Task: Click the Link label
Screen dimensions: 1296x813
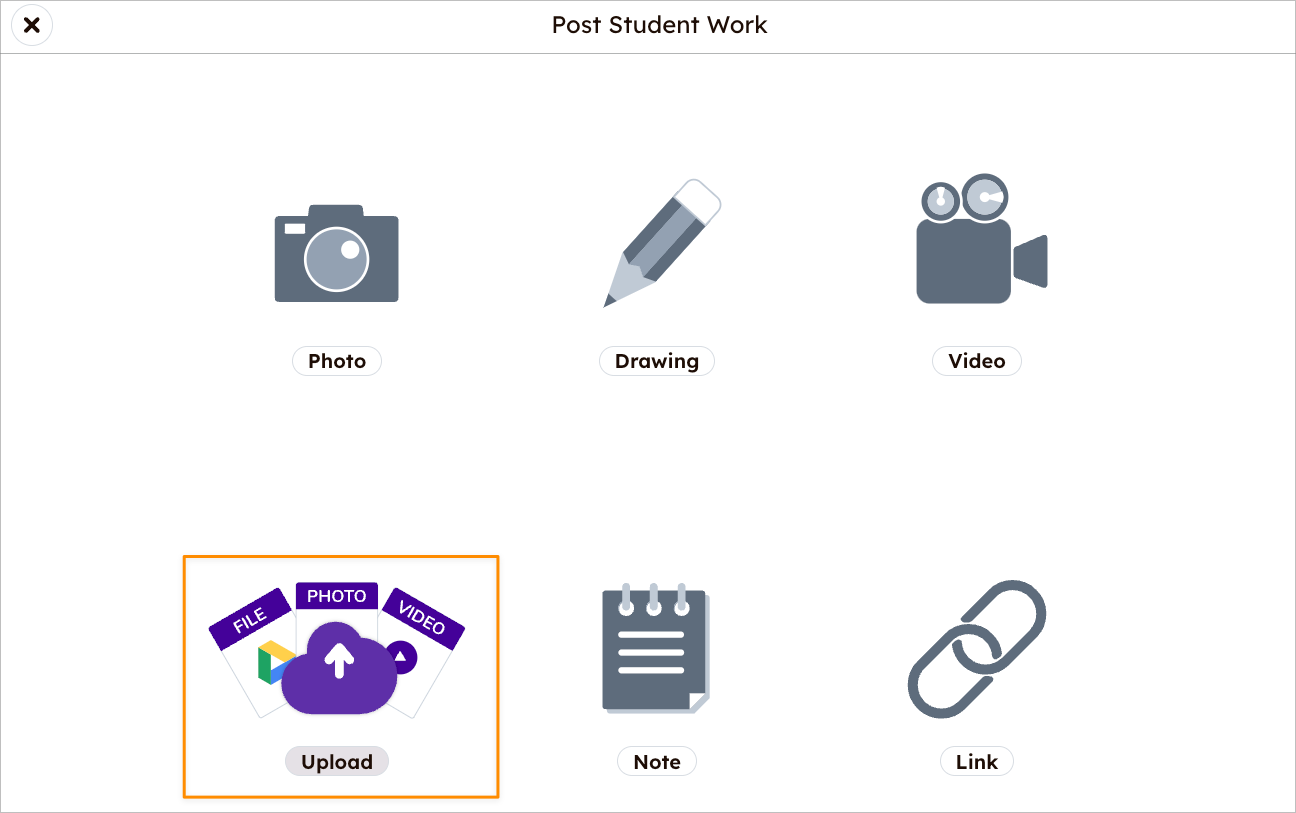Action: pyautogui.click(x=976, y=761)
